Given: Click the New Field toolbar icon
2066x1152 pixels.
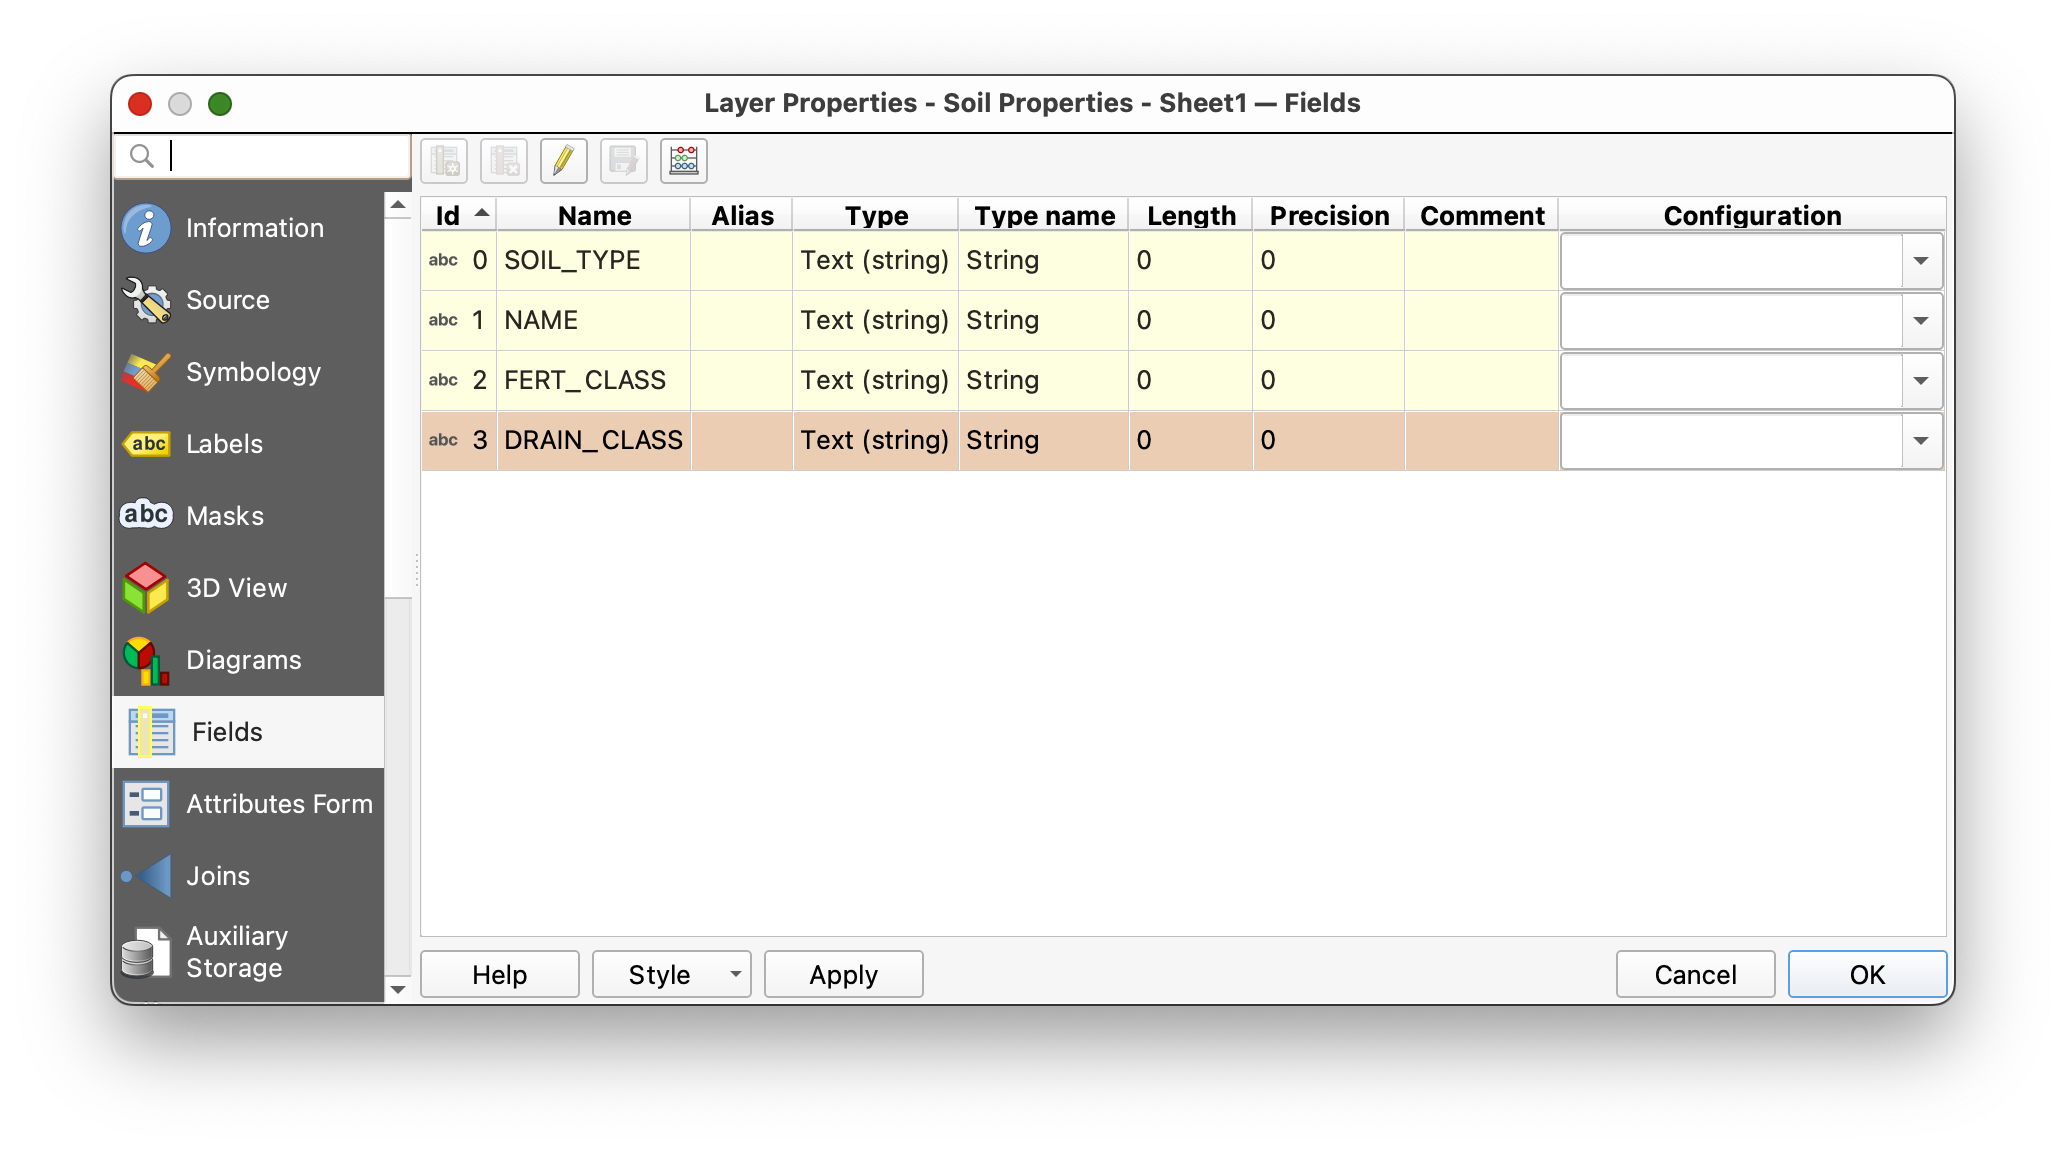Looking at the screenshot, I should tap(444, 160).
